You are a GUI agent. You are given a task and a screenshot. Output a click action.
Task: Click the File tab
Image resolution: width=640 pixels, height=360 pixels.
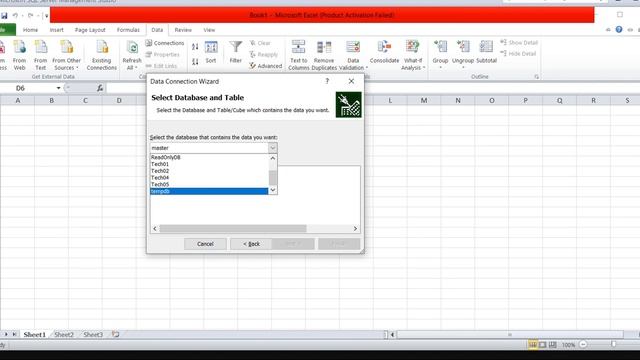click(7, 30)
